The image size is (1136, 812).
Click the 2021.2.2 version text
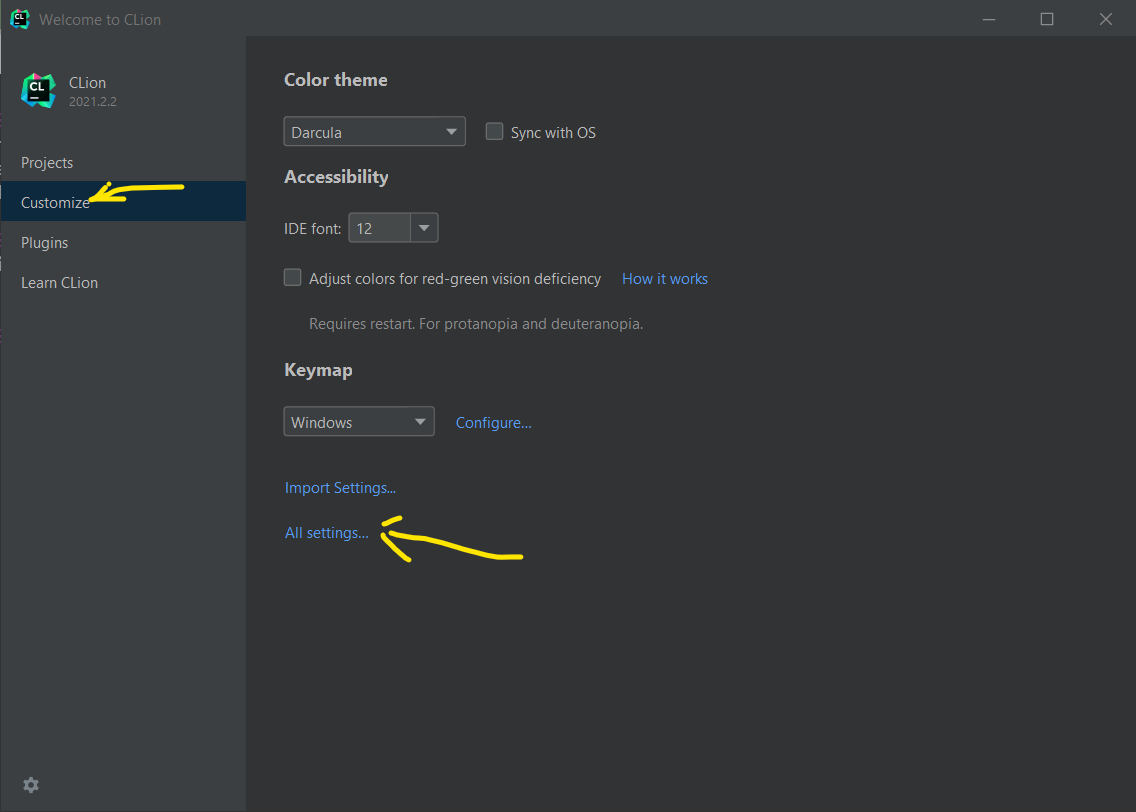click(x=93, y=101)
